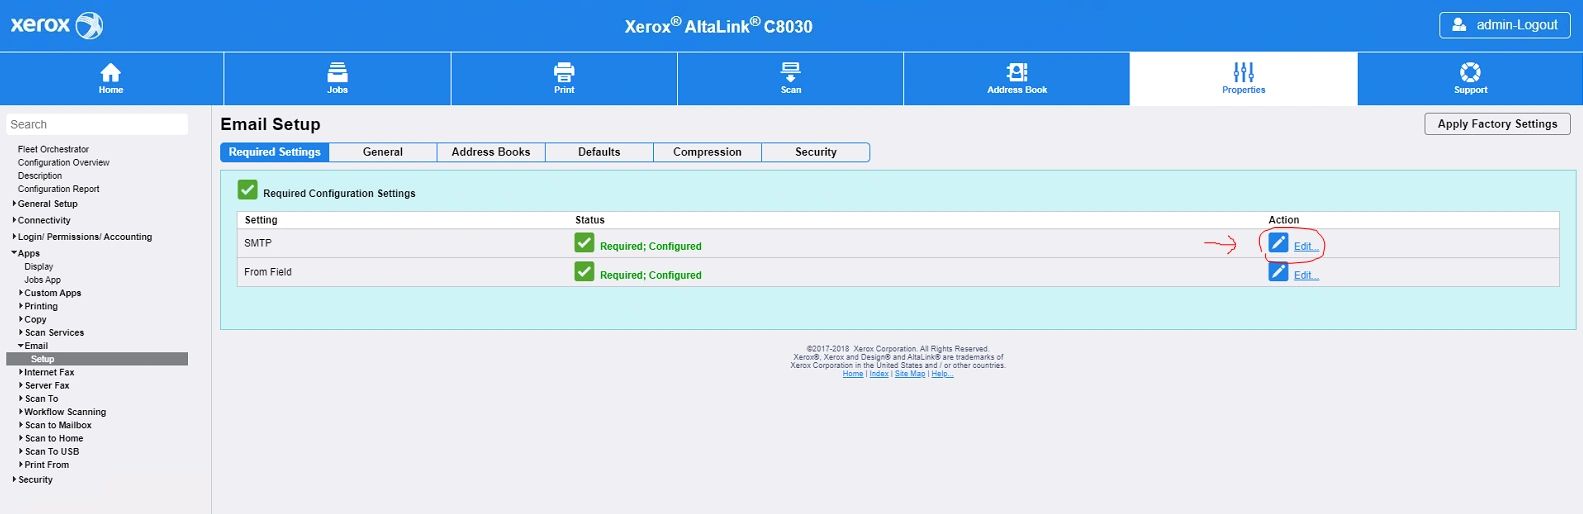Open the Configuration Report link in sidebar
Screen dimensions: 1583x514
point(58,189)
